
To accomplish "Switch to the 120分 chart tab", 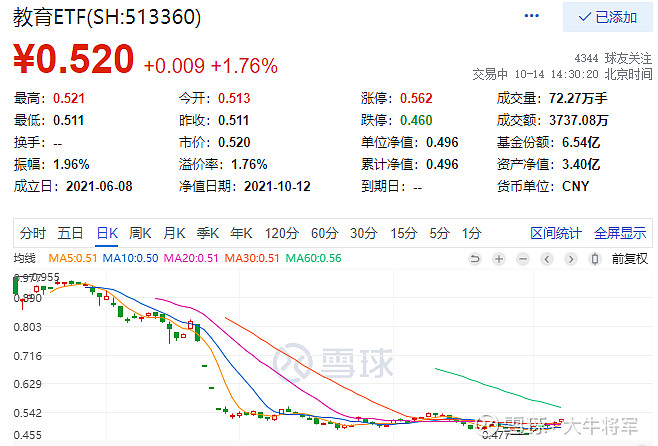I will point(282,233).
